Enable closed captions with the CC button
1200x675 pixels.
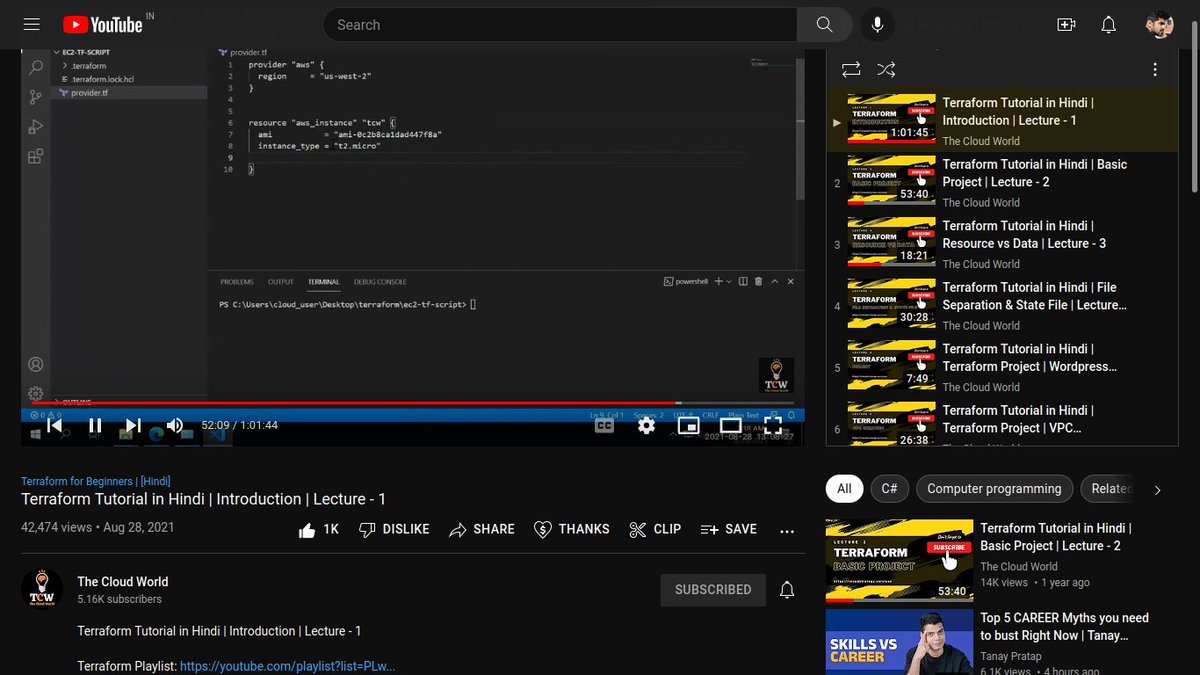pyautogui.click(x=605, y=425)
